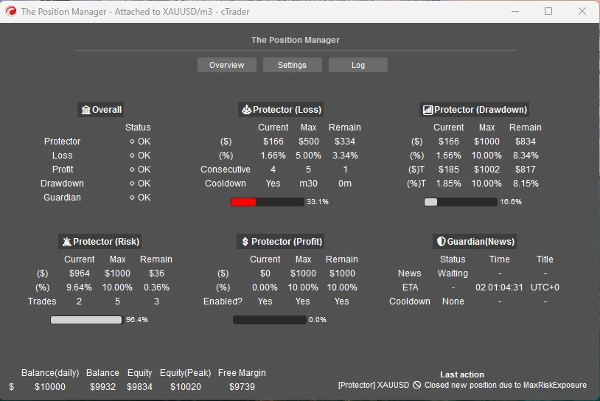The height and width of the screenshot is (401, 600).
Task: Open the Overview tab
Action: [x=227, y=65]
